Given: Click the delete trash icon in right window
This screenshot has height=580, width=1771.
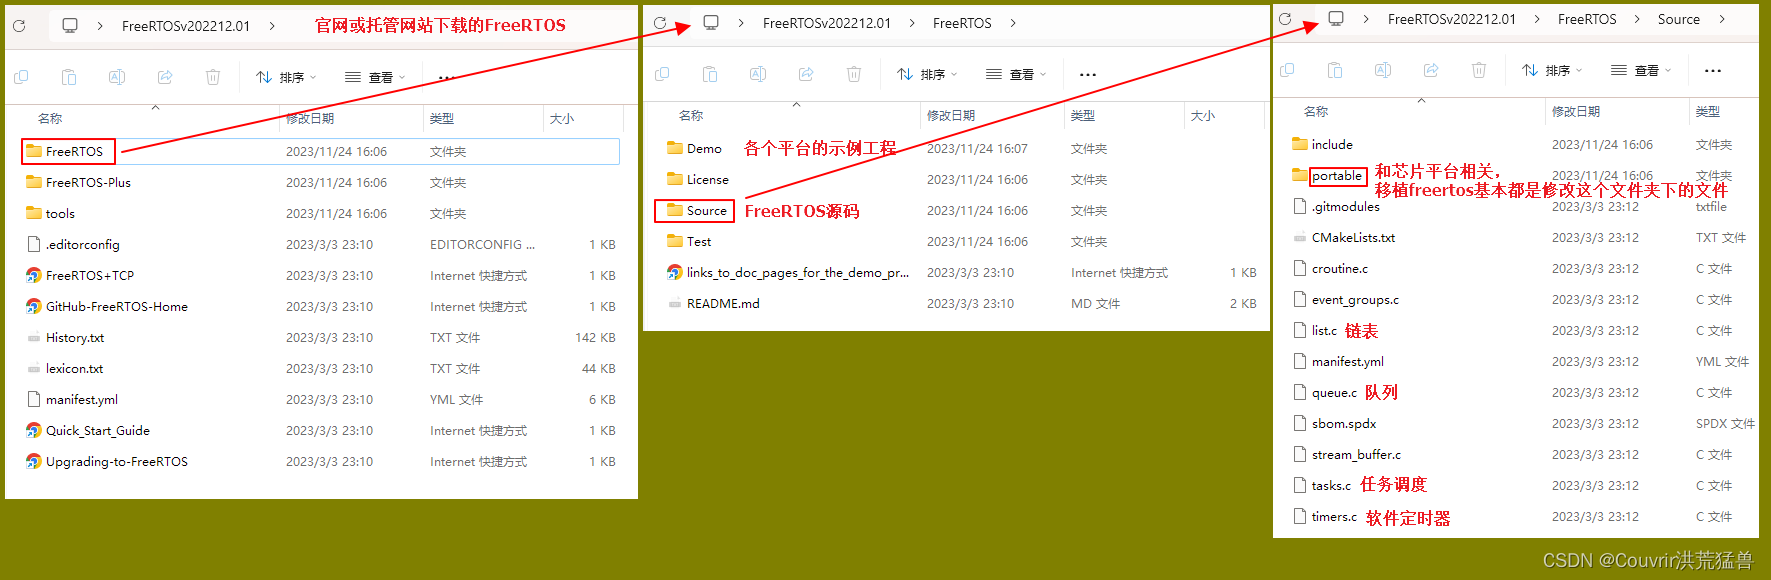Looking at the screenshot, I should pos(1479,70).
